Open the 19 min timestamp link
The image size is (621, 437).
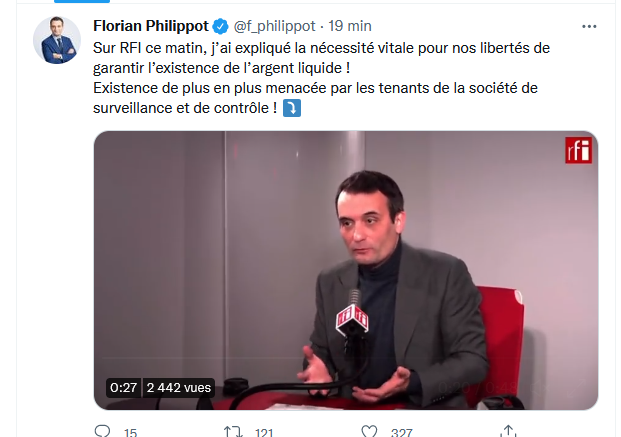(x=350, y=26)
